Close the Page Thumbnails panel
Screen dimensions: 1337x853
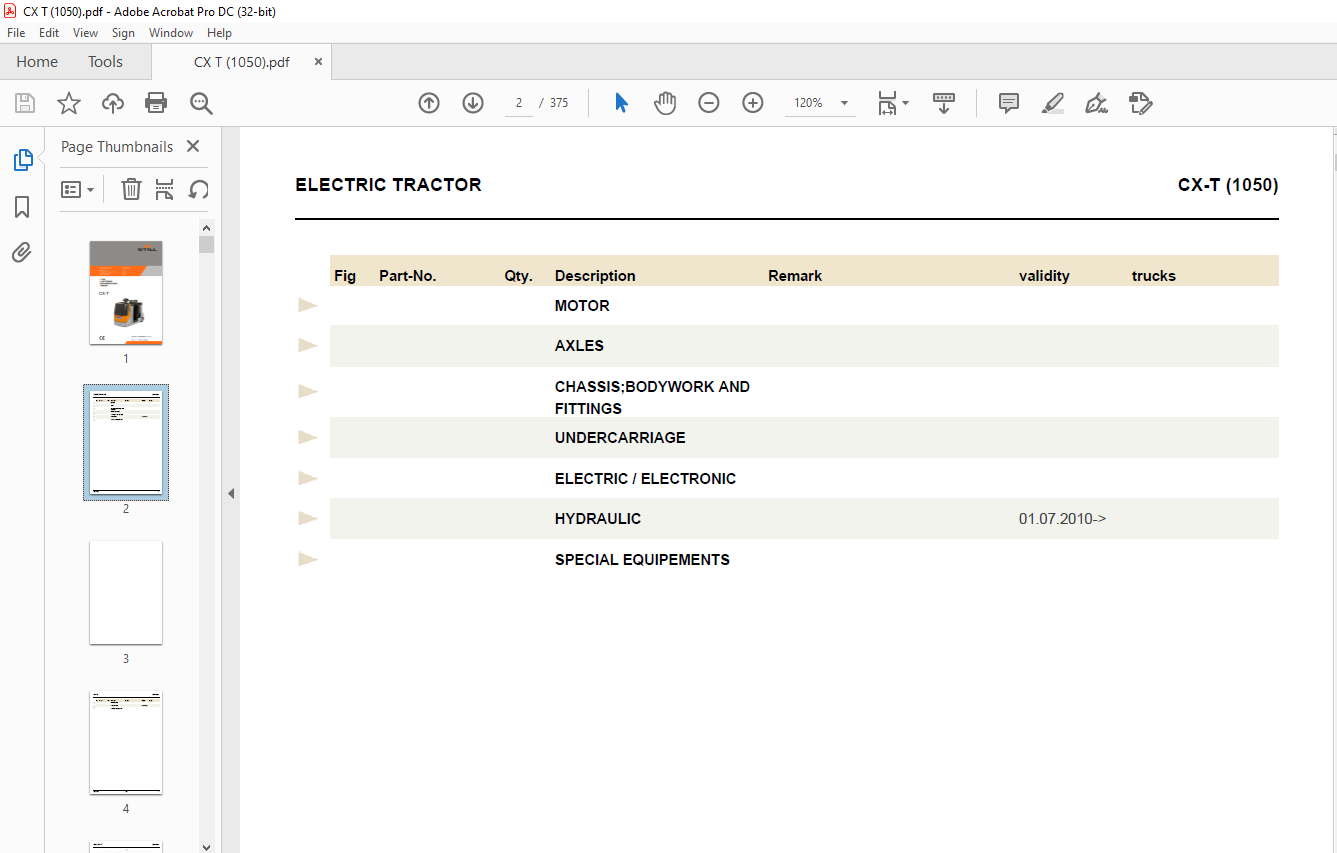(x=193, y=146)
